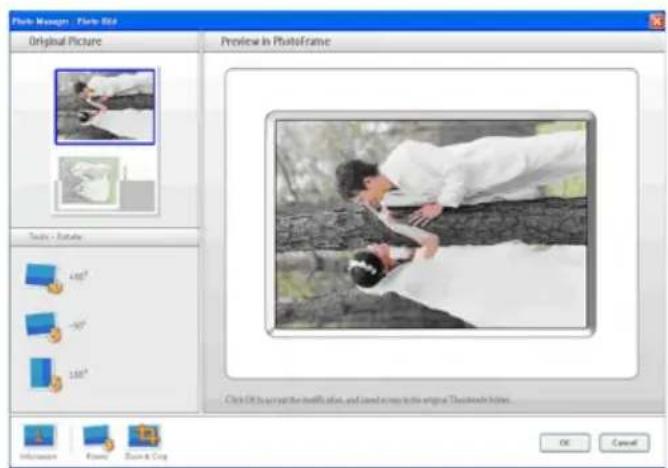Select the second faded thumbnail below original

(105, 181)
